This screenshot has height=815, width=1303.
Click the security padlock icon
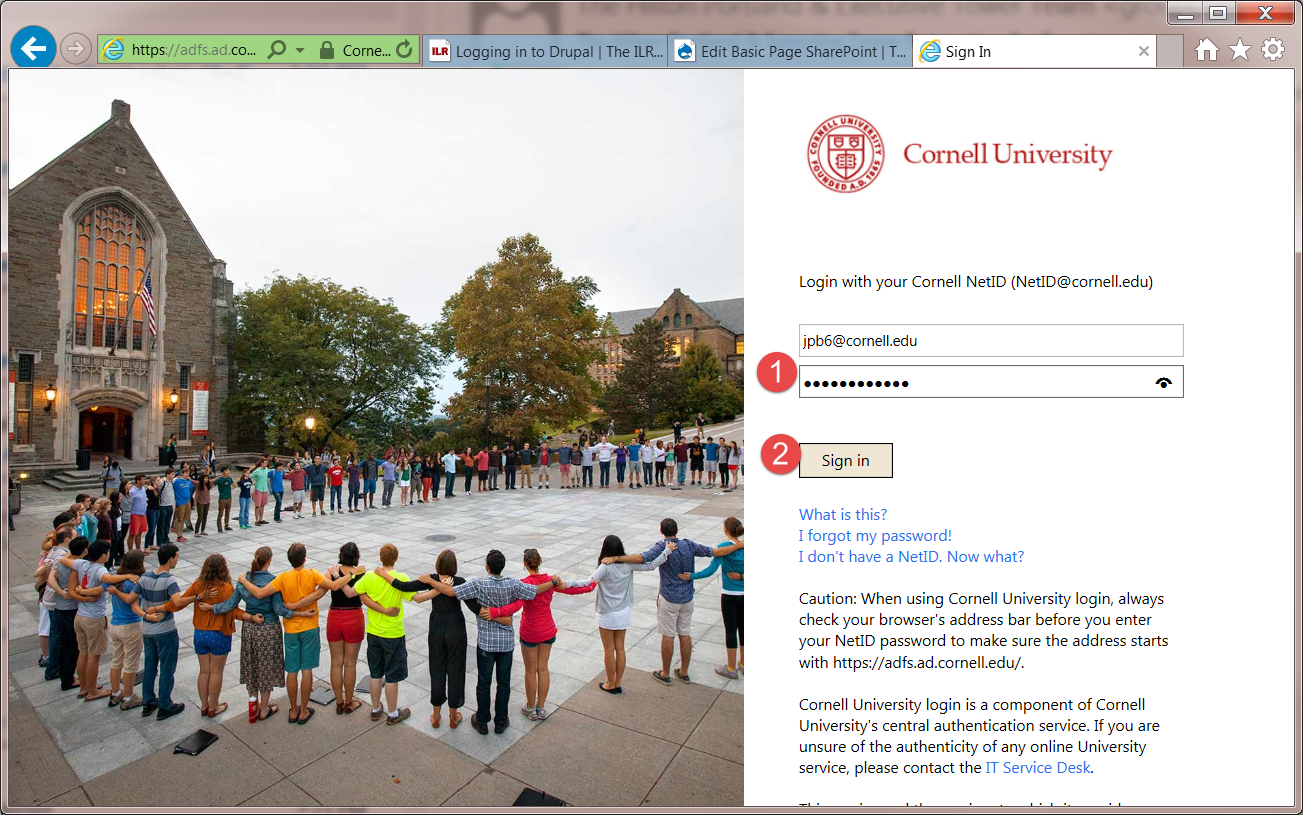coord(326,49)
